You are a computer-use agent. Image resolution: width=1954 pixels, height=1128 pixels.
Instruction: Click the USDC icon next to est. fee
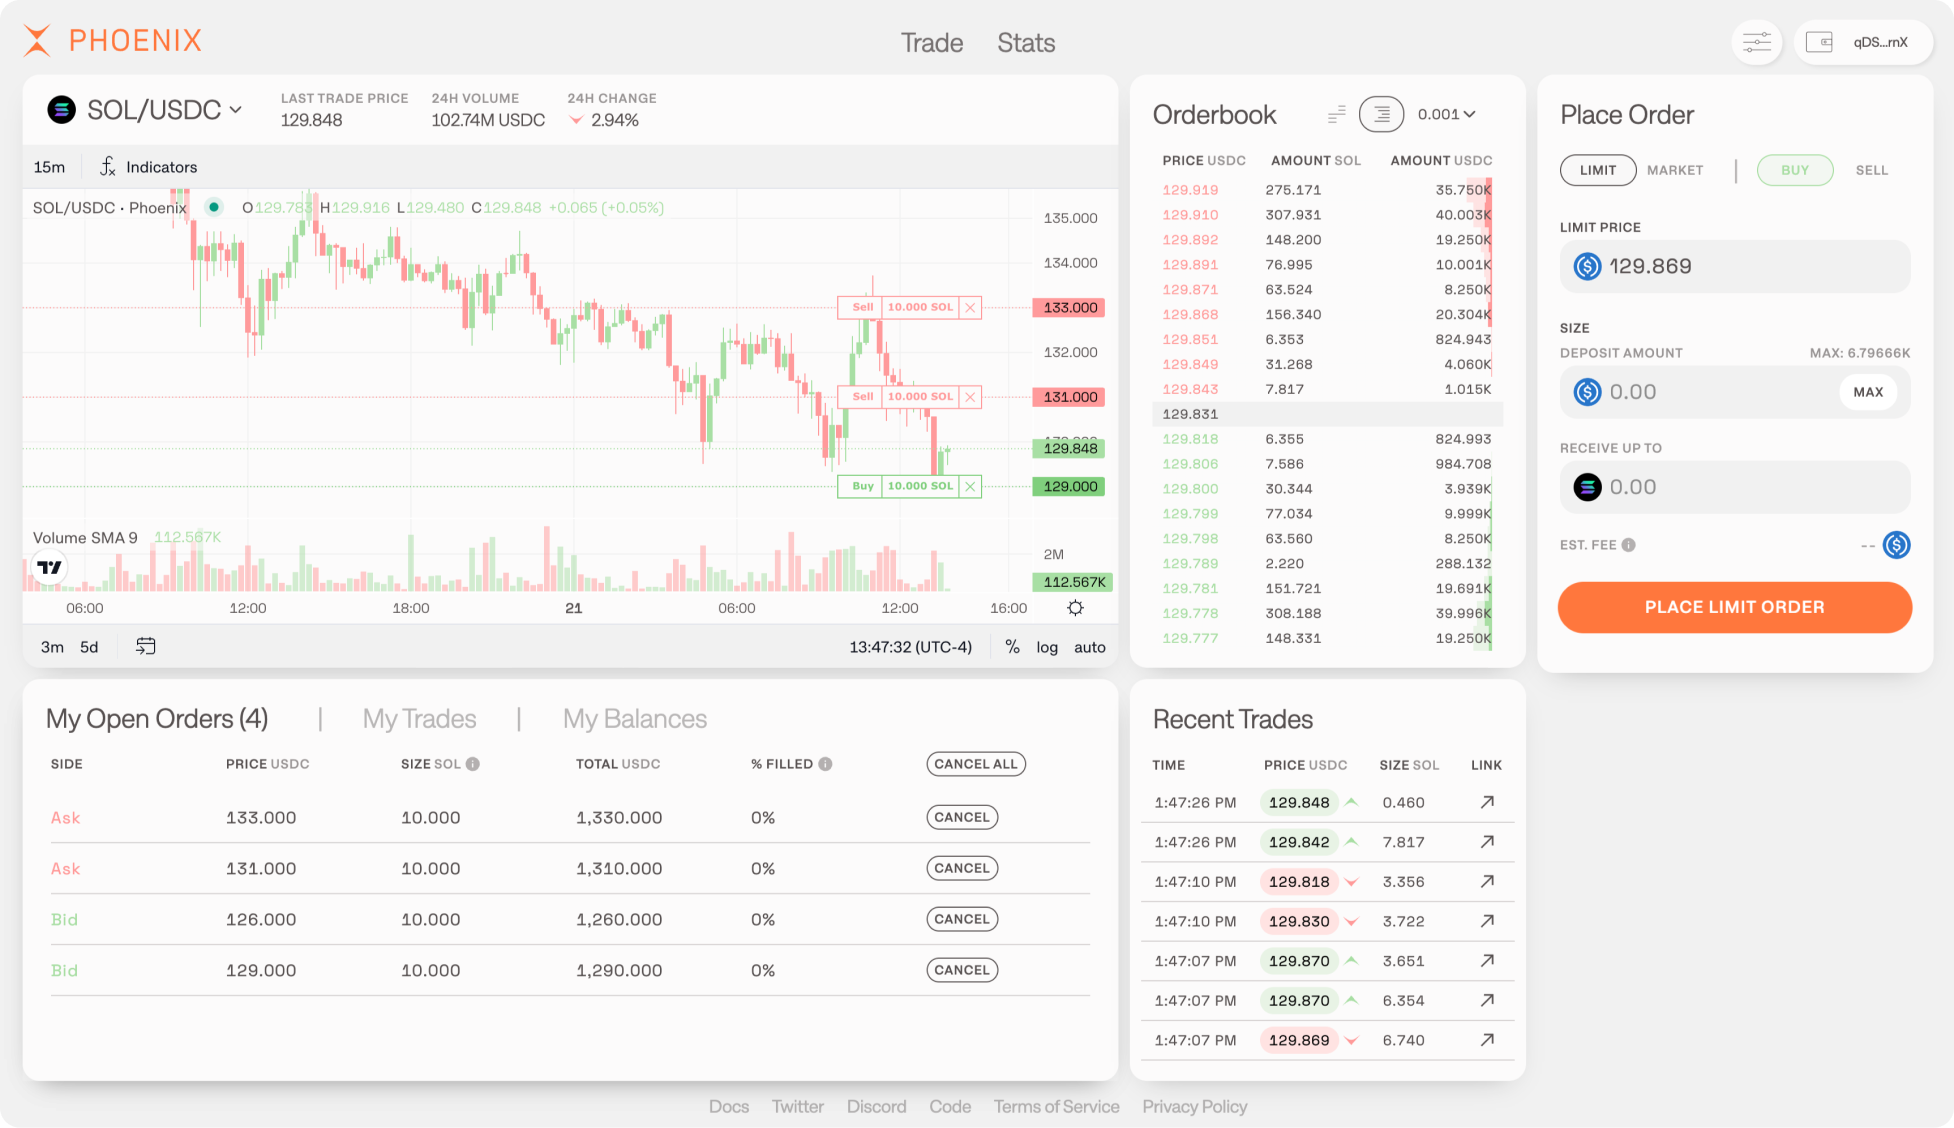point(1896,545)
